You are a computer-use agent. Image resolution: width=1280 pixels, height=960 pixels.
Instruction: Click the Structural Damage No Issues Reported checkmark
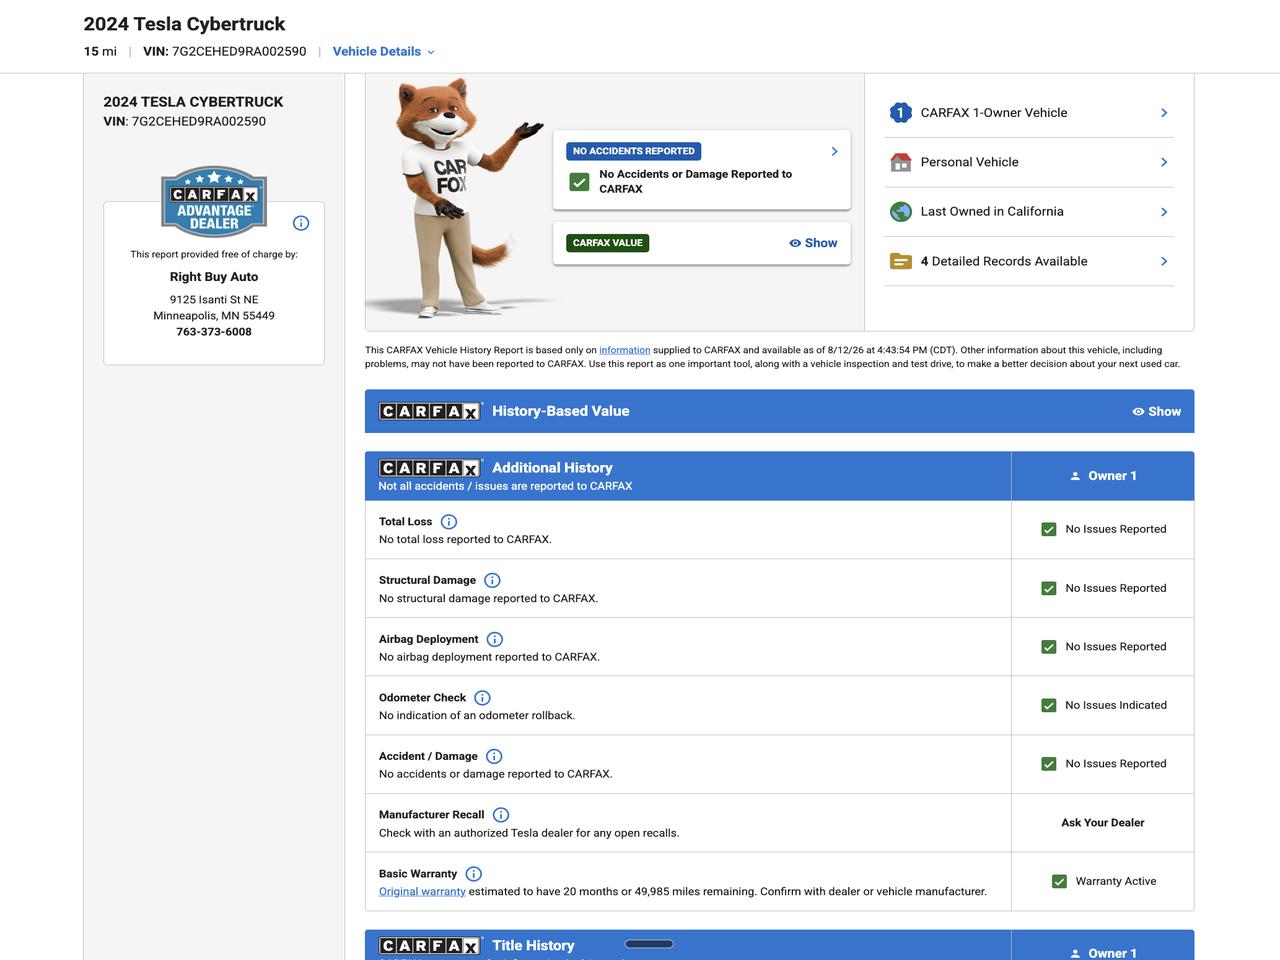[1049, 588]
